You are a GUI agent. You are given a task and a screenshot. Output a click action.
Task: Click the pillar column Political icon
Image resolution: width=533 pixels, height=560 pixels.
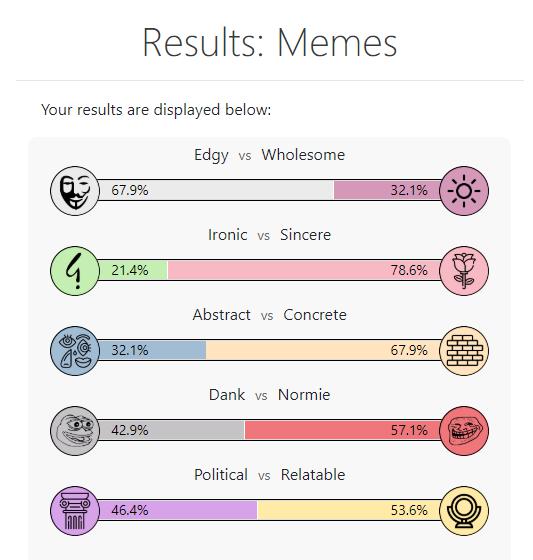tap(75, 511)
